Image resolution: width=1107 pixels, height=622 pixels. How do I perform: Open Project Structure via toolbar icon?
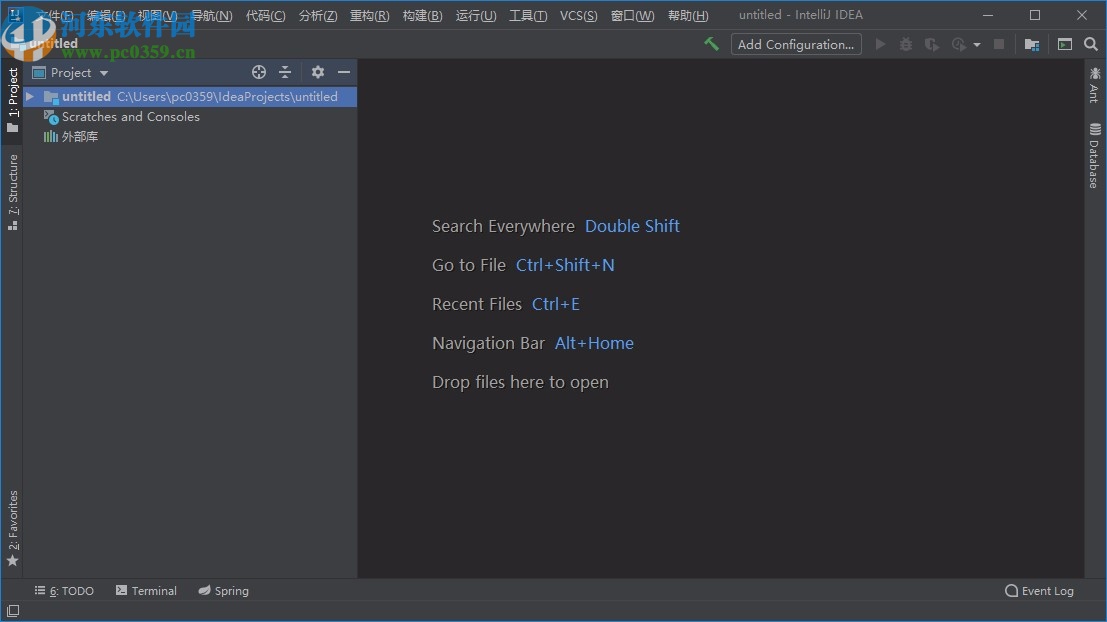point(1031,44)
